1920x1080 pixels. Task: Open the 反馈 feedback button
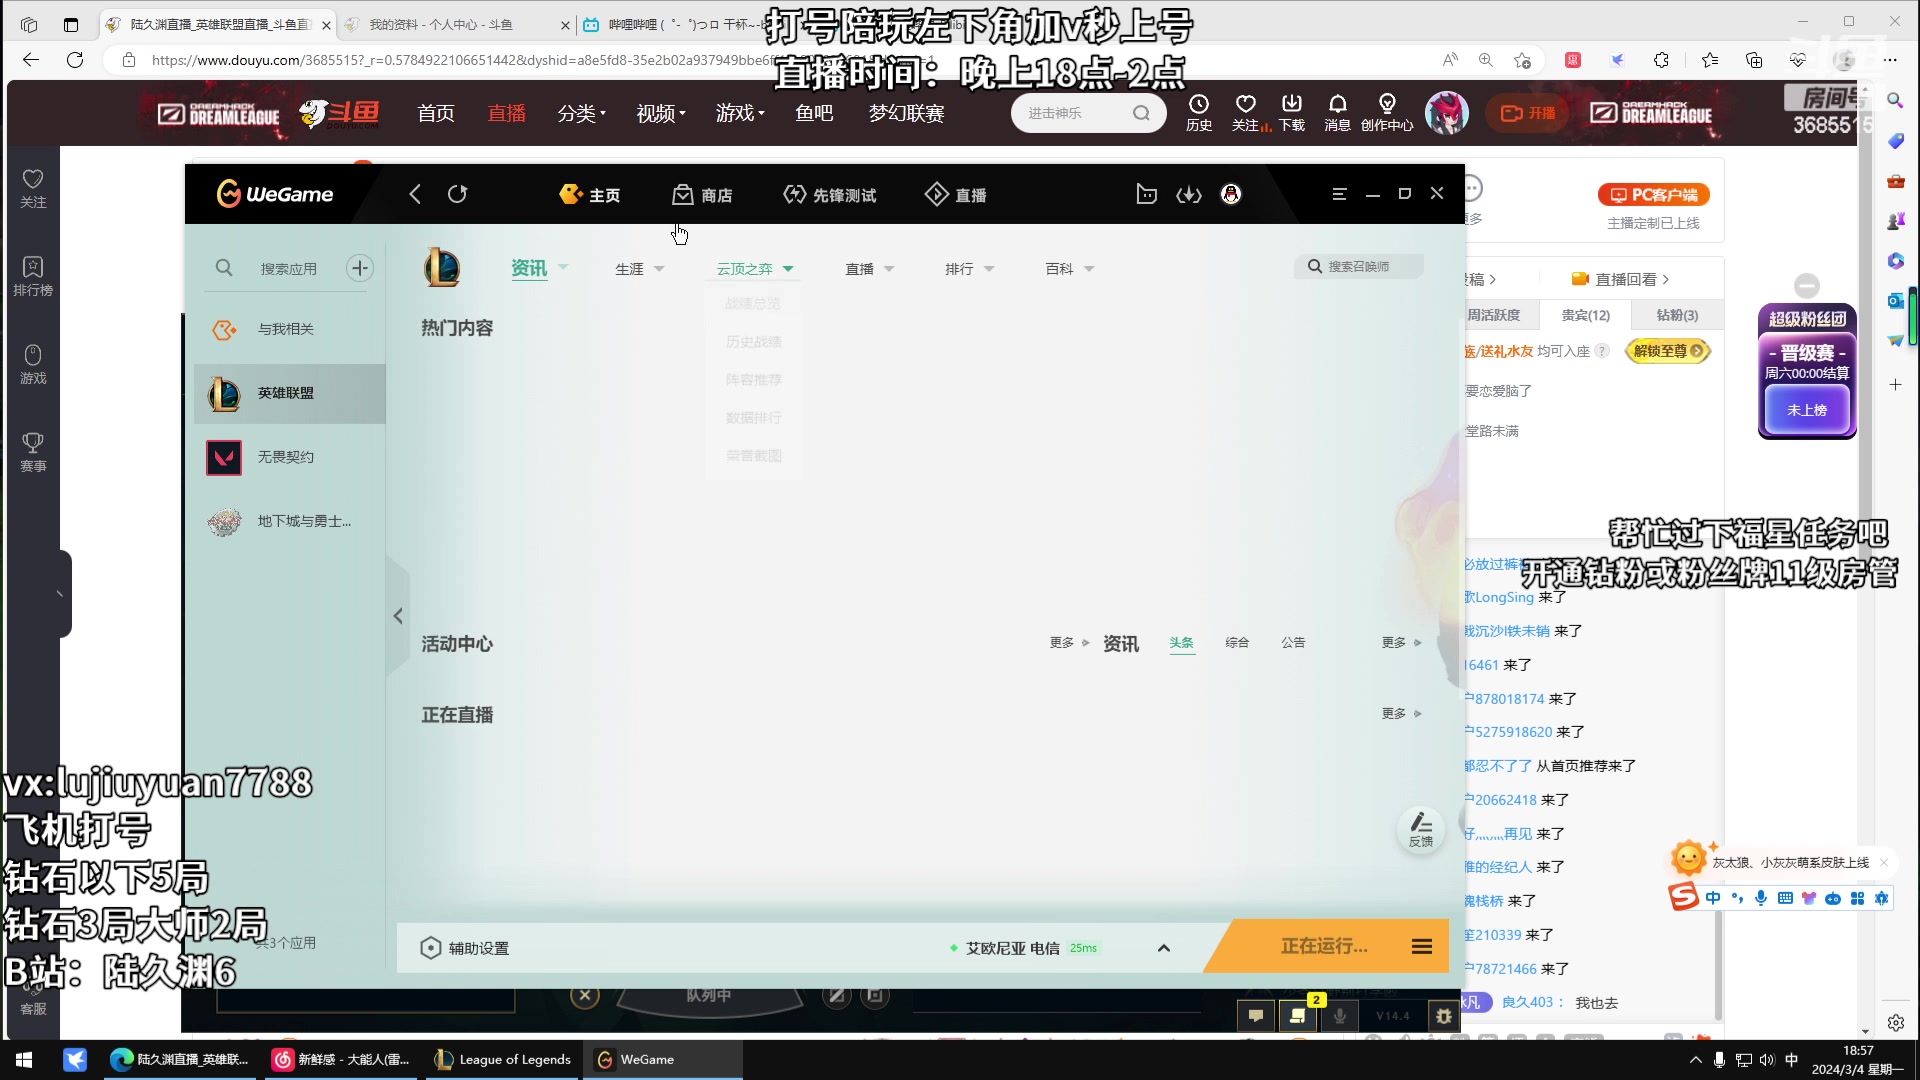(x=1421, y=830)
